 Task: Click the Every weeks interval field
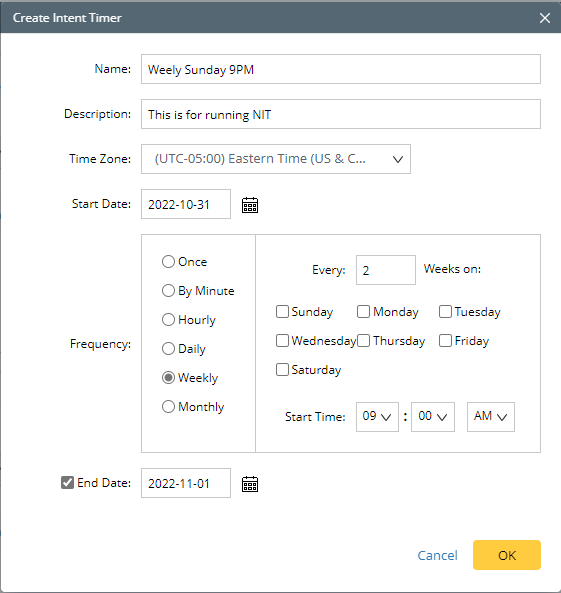click(386, 270)
